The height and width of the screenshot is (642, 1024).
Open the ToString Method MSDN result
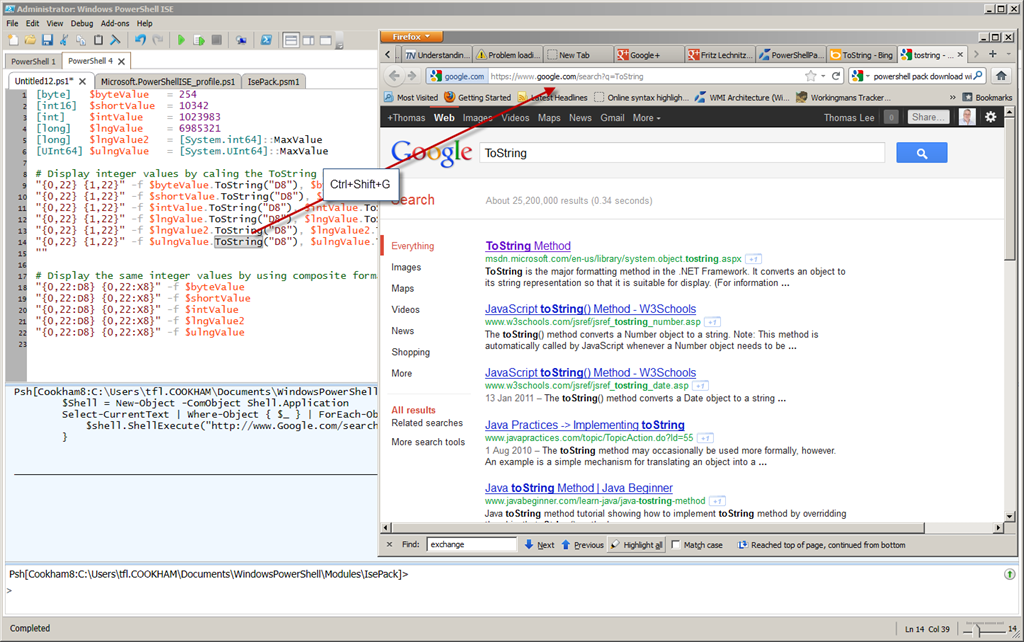point(528,246)
